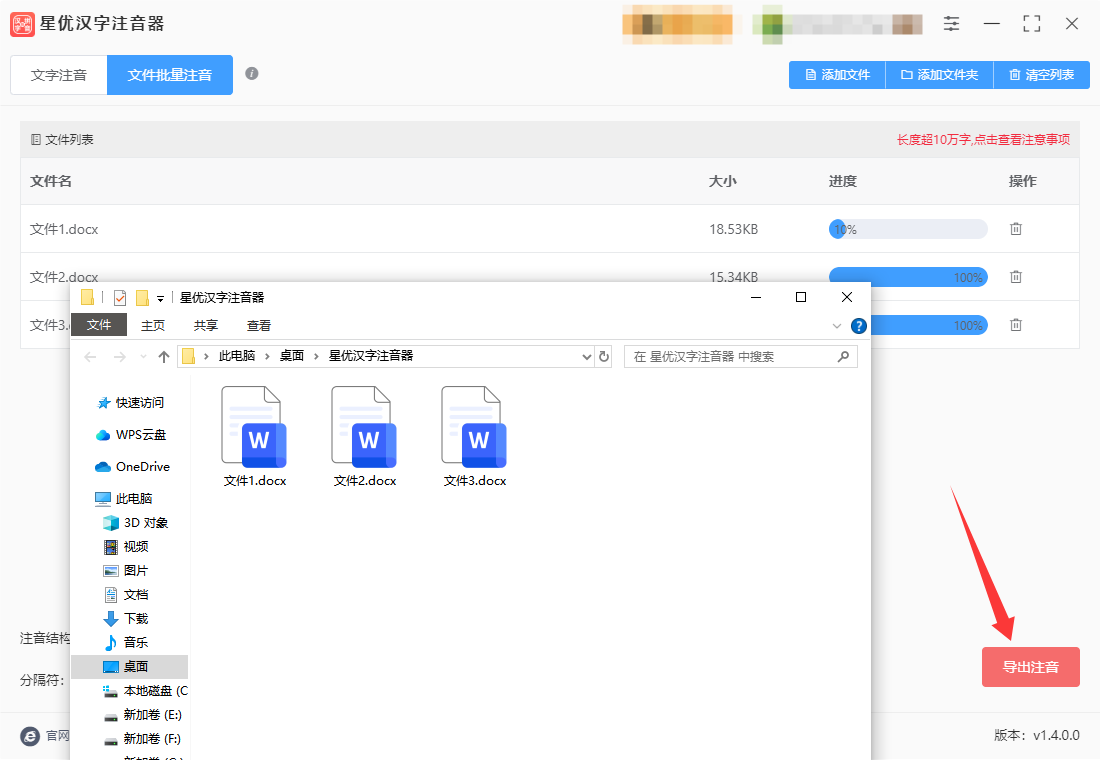The image size is (1100, 760).
Task: Click the Properties checkmark icon in Explorer title bar
Action: (x=120, y=298)
